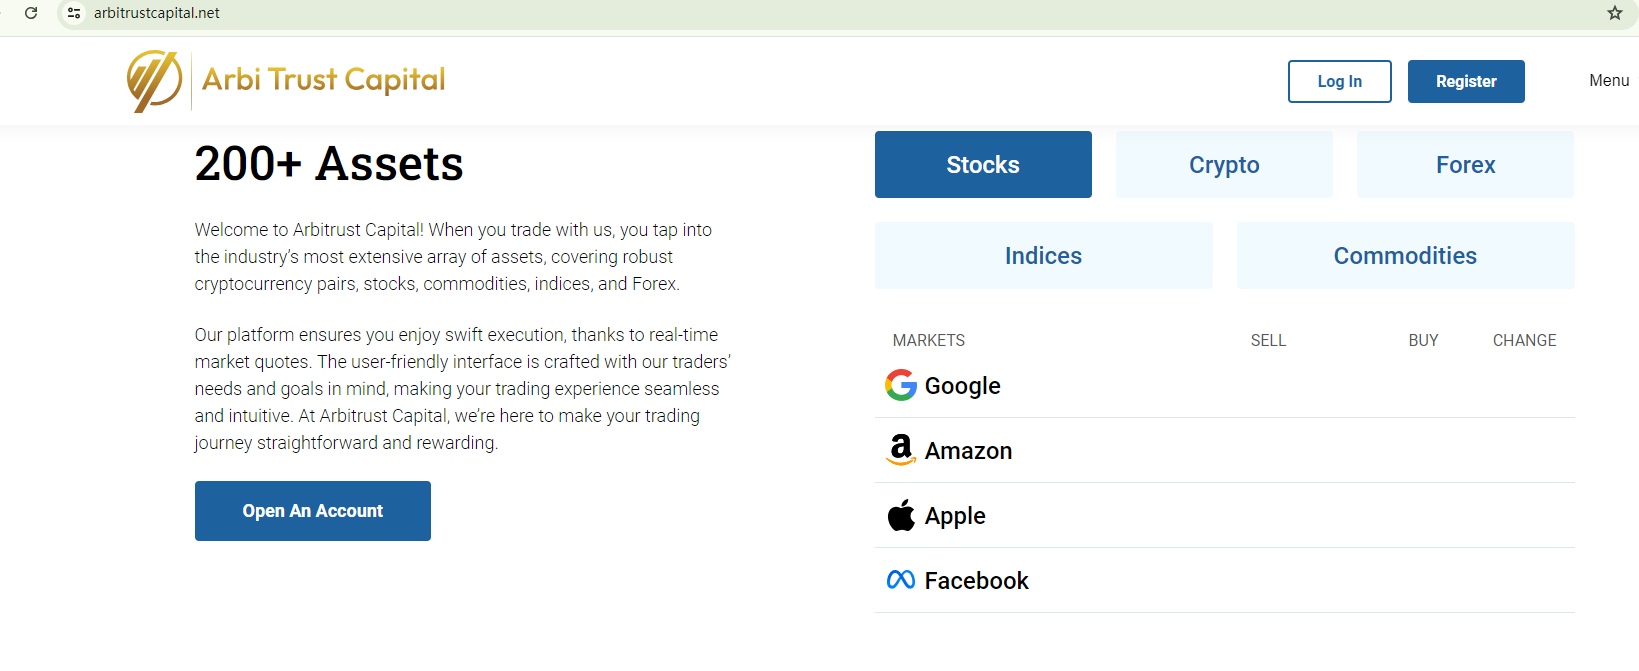Click the Facebook Meta logo icon
This screenshot has height=671, width=1639.
[x=901, y=580]
